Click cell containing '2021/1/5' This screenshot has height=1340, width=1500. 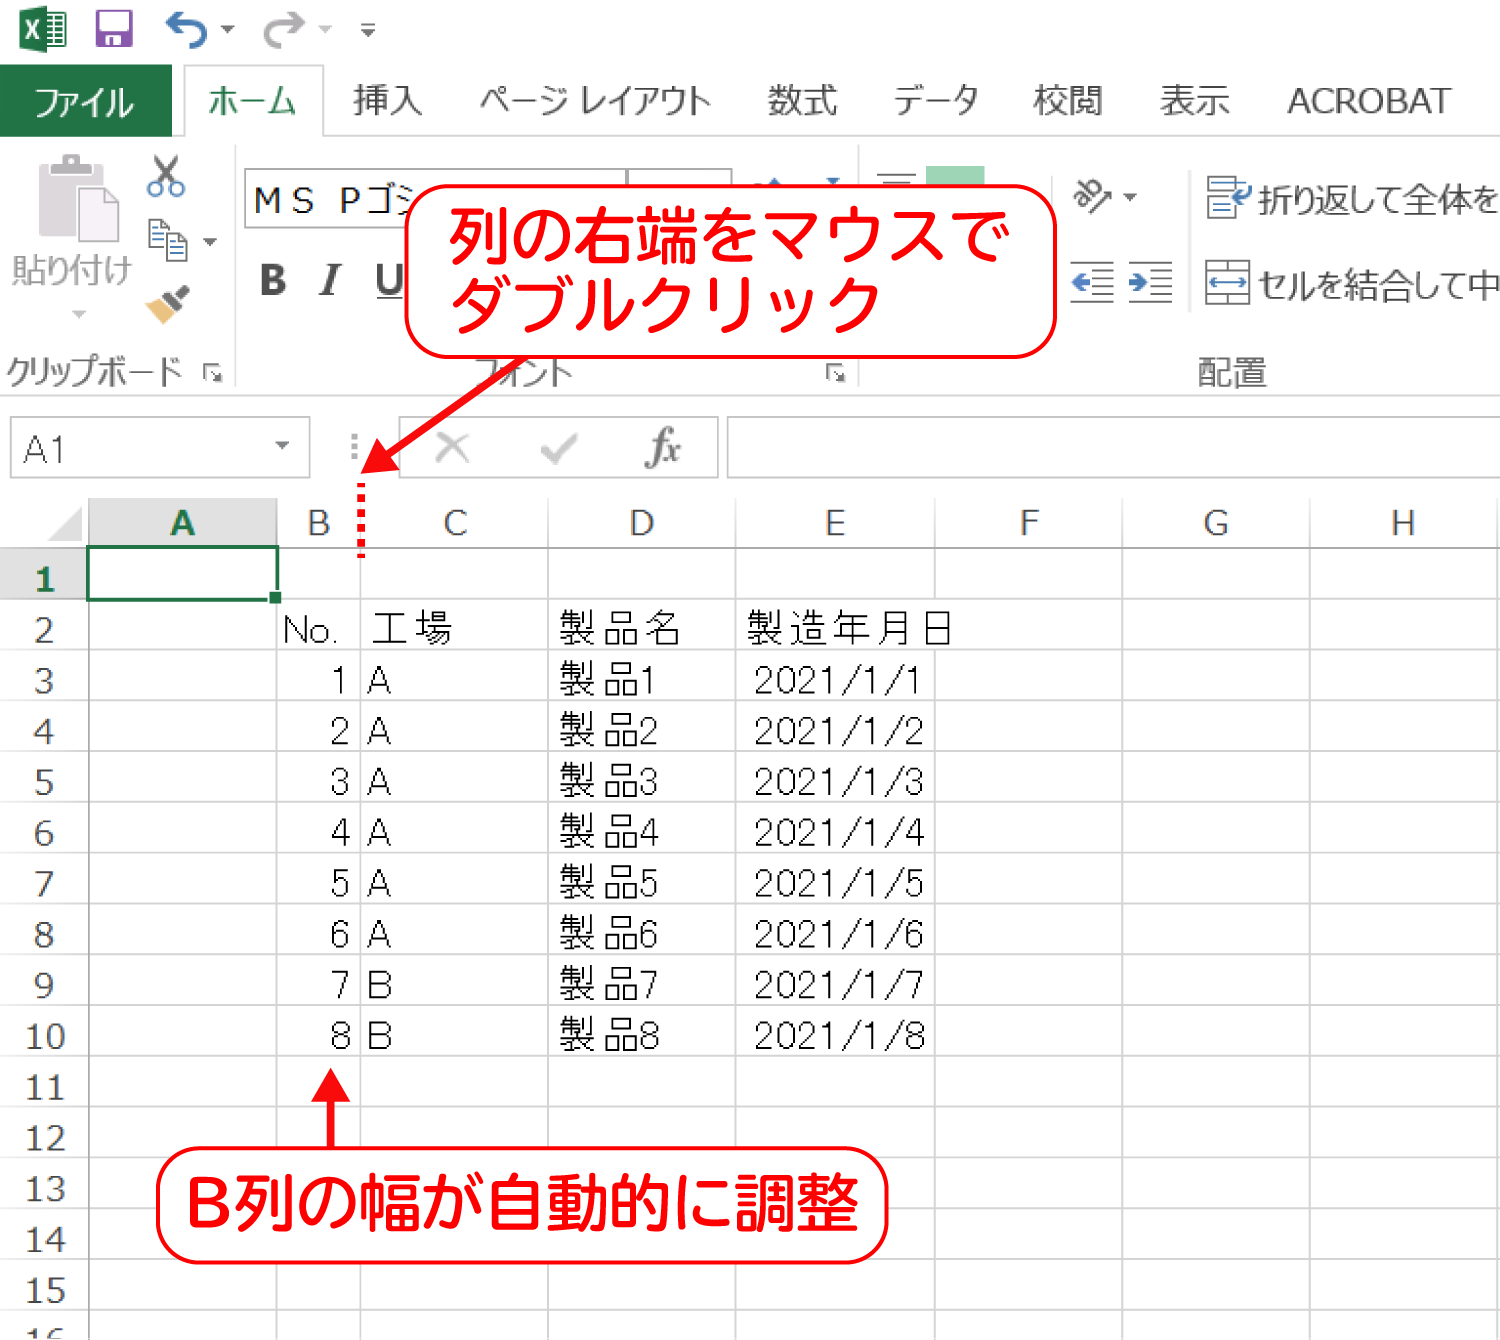pos(835,881)
